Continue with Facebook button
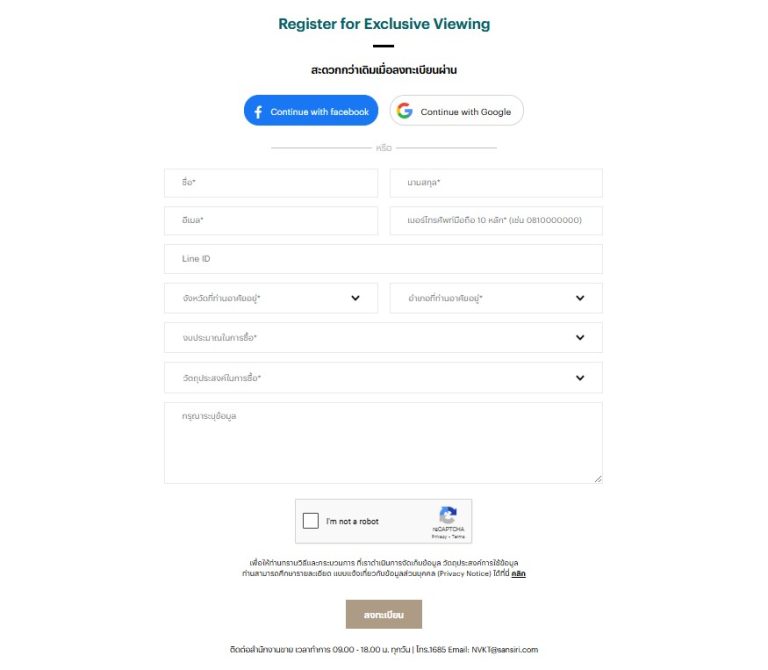Screen dimensions: 768x670 click(x=311, y=110)
